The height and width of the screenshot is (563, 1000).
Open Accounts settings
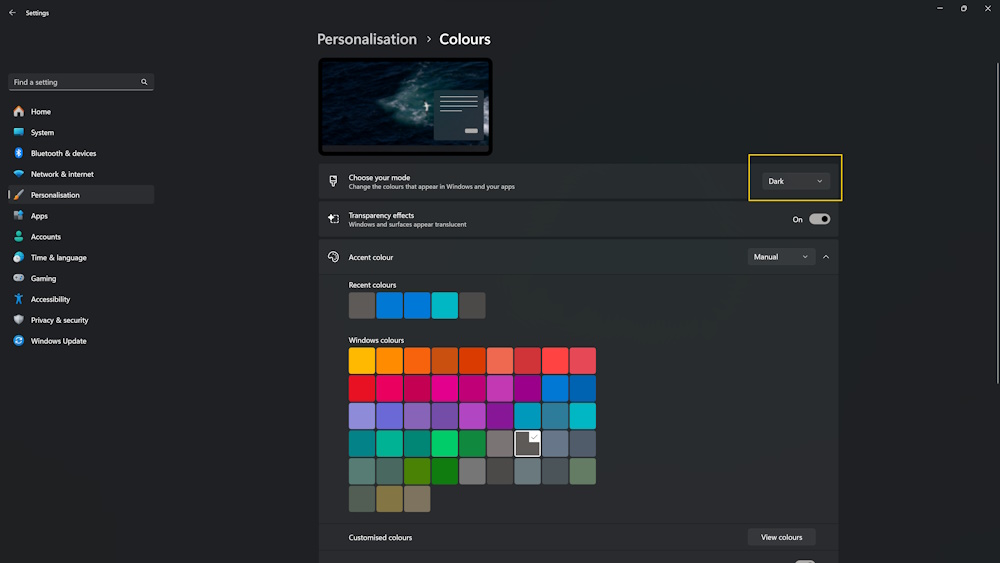click(81, 237)
